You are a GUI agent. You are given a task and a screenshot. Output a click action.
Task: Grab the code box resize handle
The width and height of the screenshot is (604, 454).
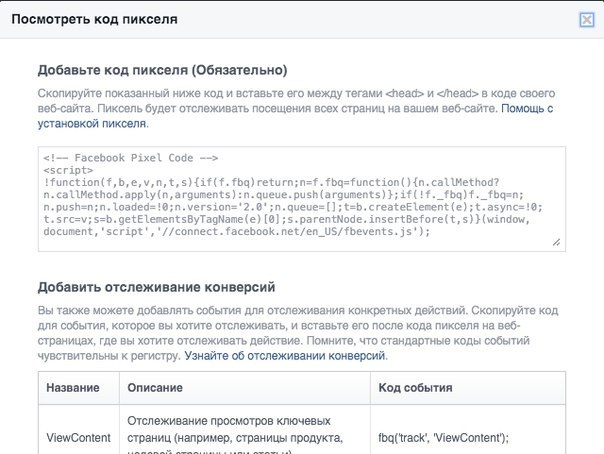[x=555, y=242]
